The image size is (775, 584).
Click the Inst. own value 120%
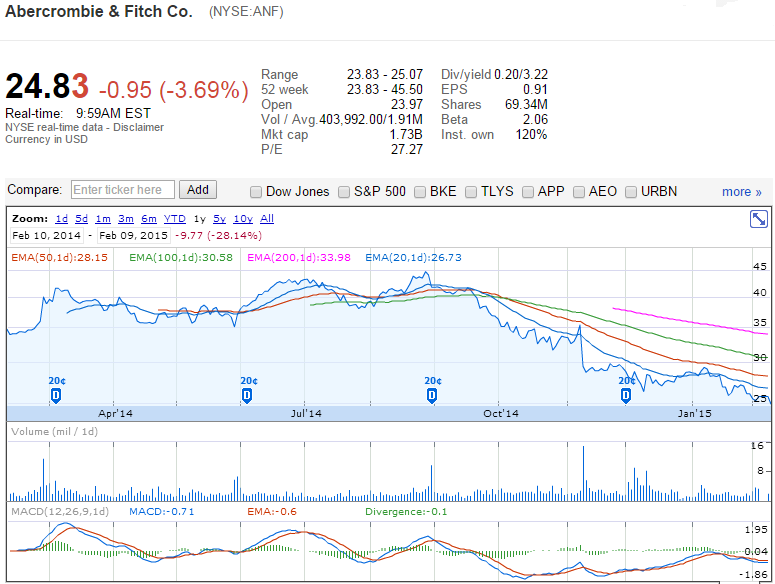point(531,134)
